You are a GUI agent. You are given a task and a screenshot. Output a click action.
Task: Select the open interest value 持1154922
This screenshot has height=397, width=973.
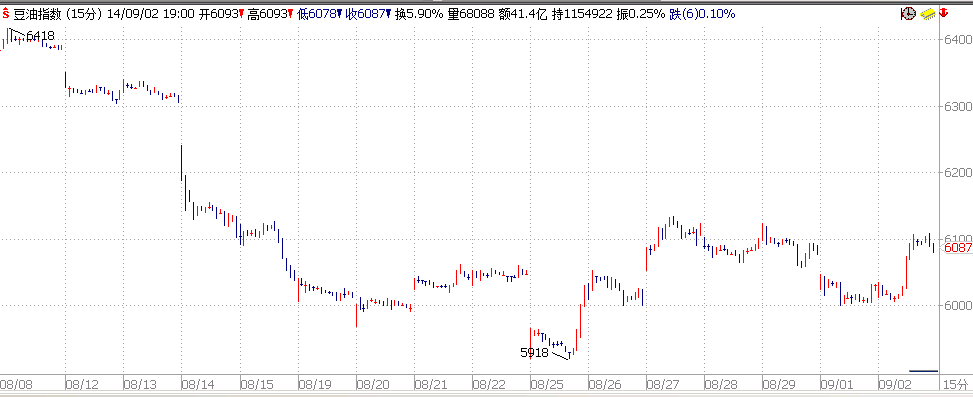point(581,14)
